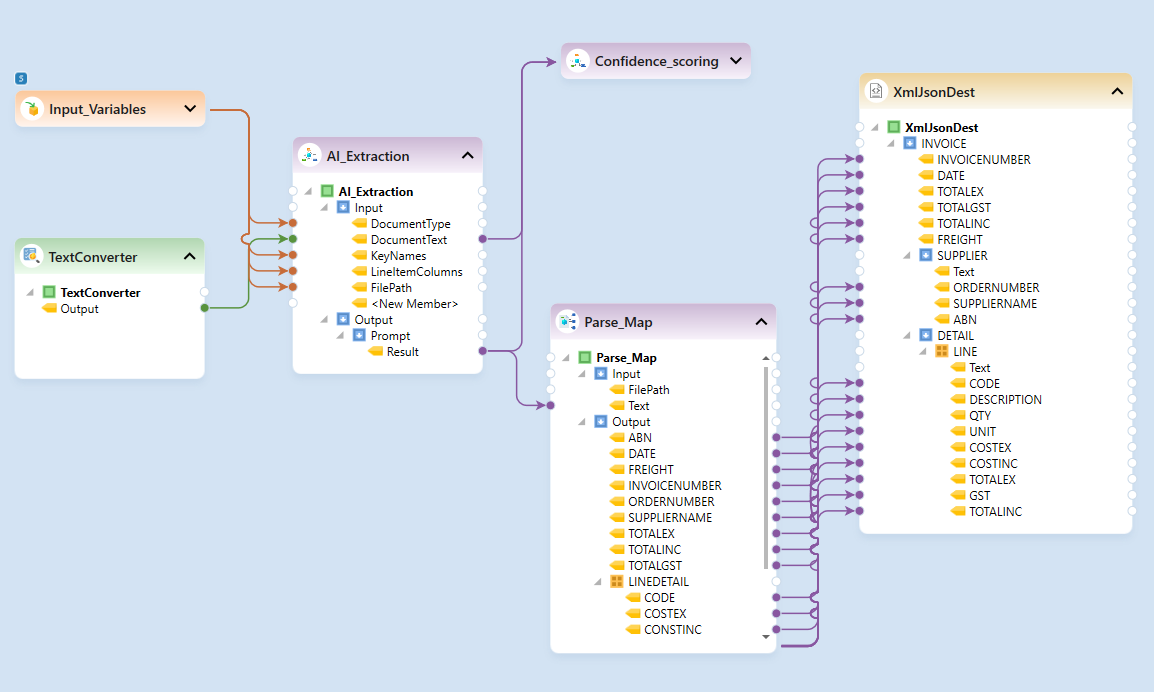
Task: Select the Output field under TextConverter
Action: pyautogui.click(x=79, y=308)
